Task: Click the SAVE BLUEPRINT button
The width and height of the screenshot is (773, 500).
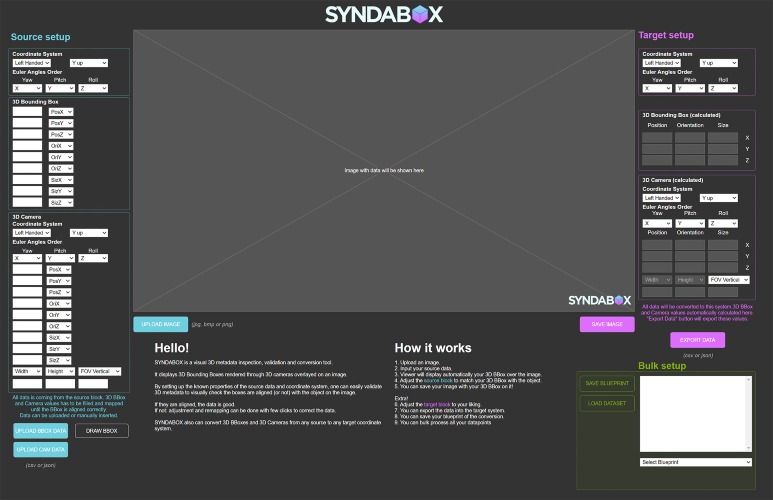Action: point(607,383)
